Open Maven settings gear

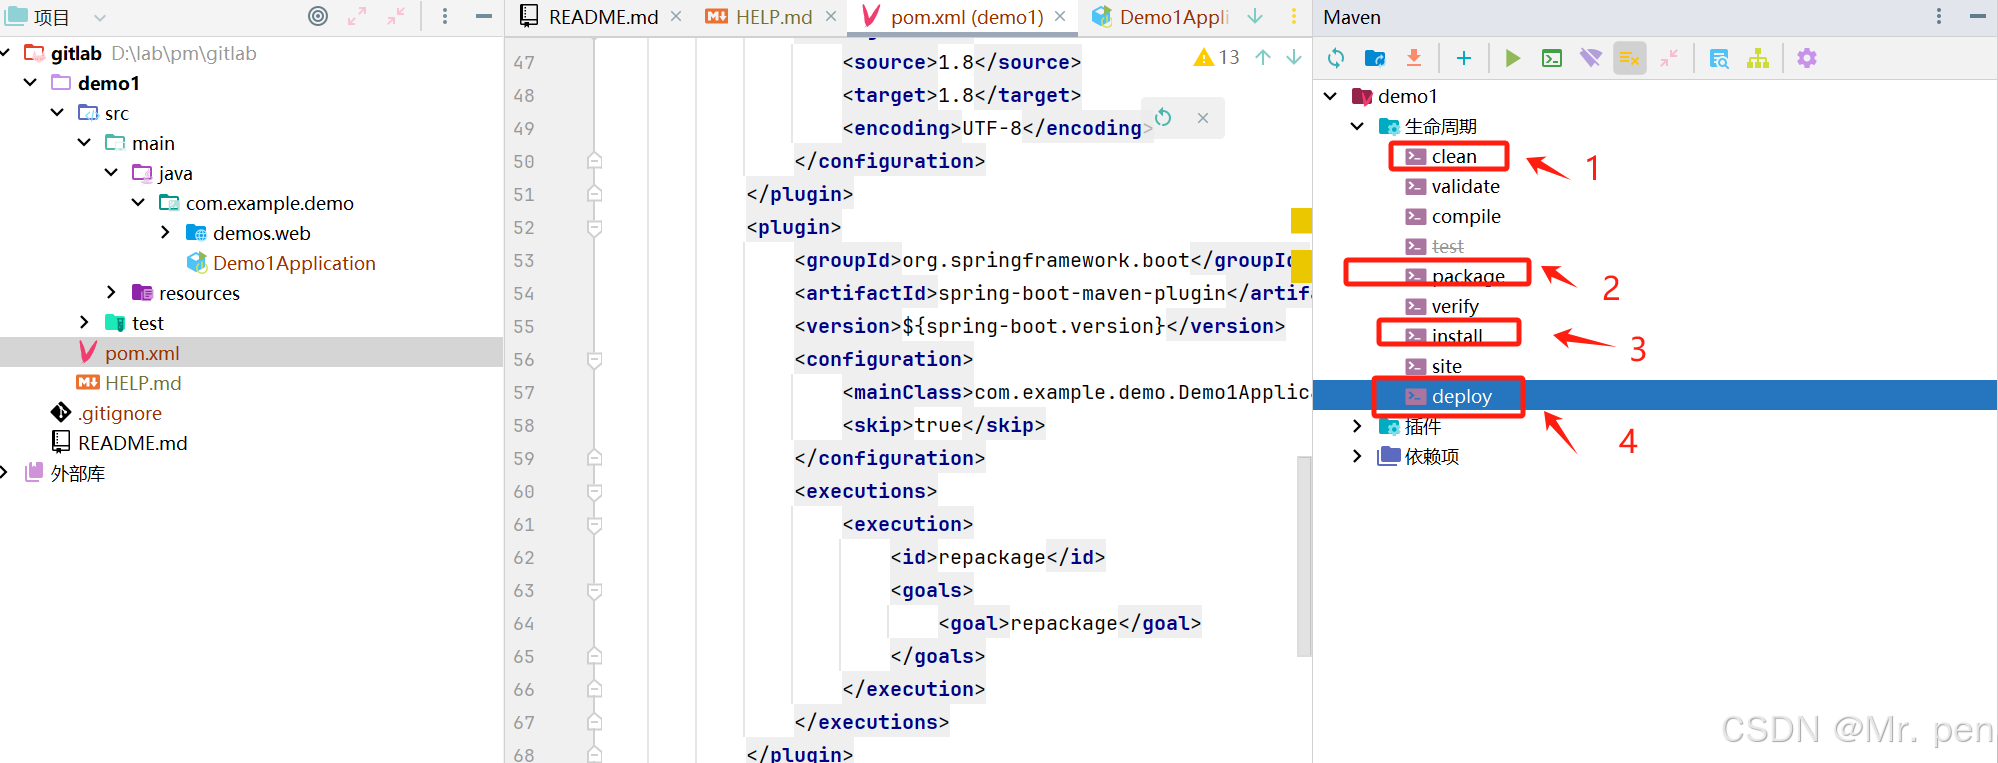tap(1807, 58)
